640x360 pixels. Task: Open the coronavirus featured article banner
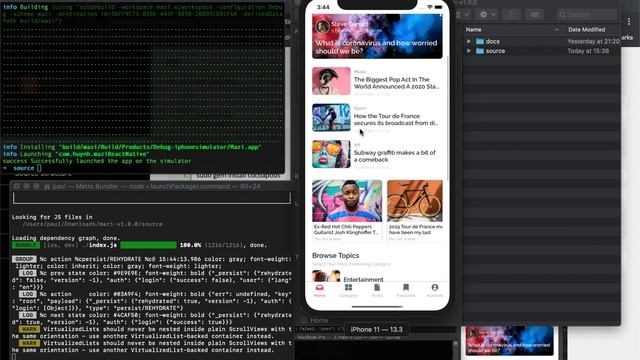[x=377, y=36]
